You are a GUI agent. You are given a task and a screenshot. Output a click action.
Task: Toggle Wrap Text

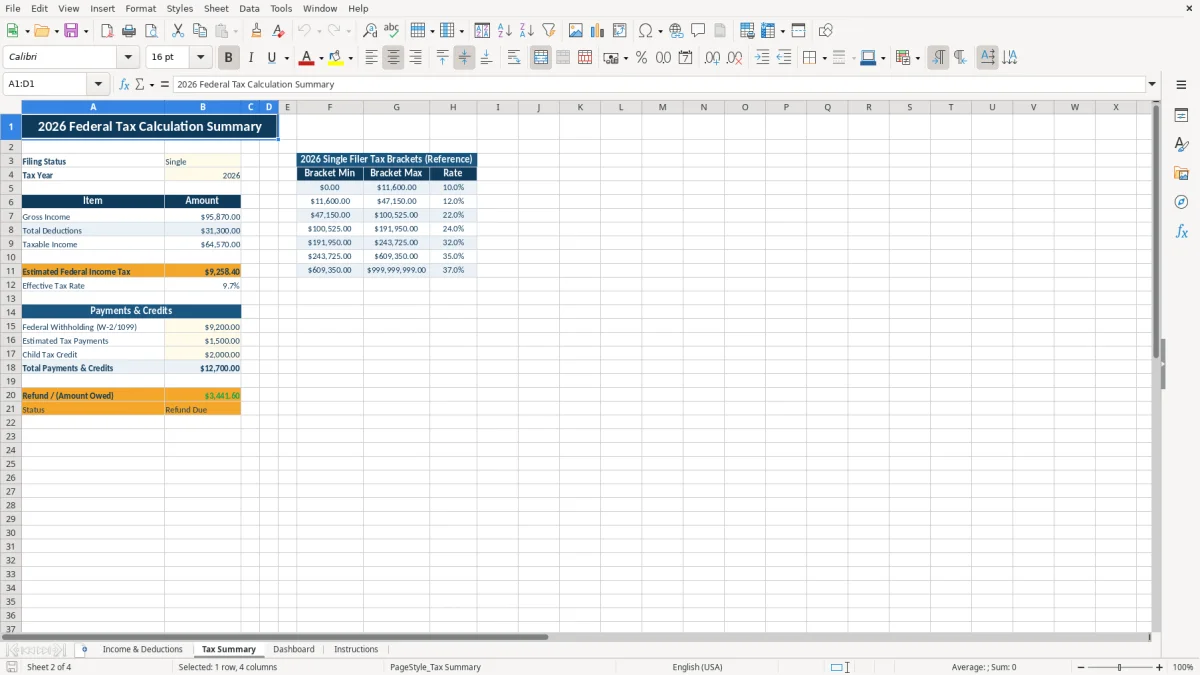coord(514,58)
